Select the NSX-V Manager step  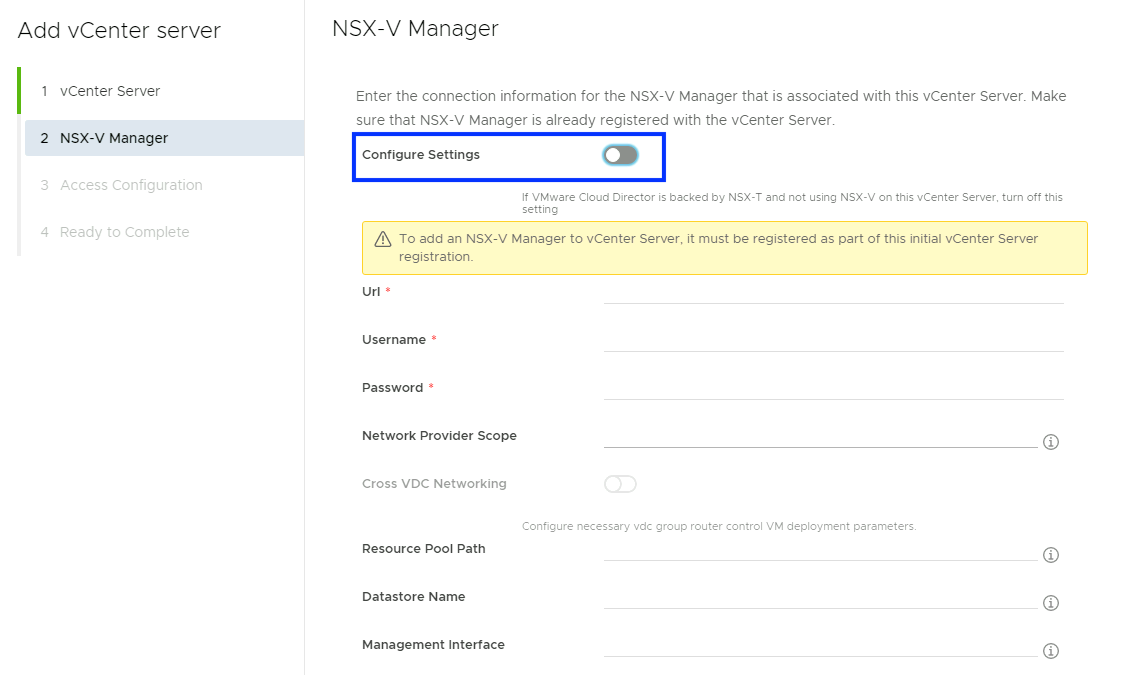pos(114,138)
